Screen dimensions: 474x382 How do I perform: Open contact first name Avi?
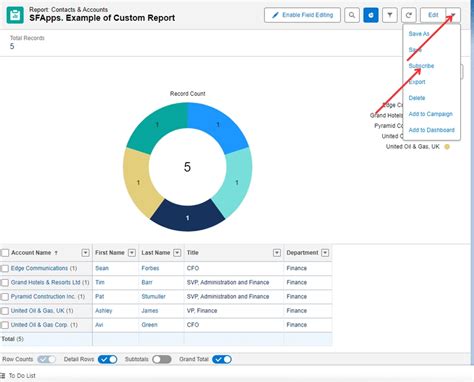coord(99,325)
